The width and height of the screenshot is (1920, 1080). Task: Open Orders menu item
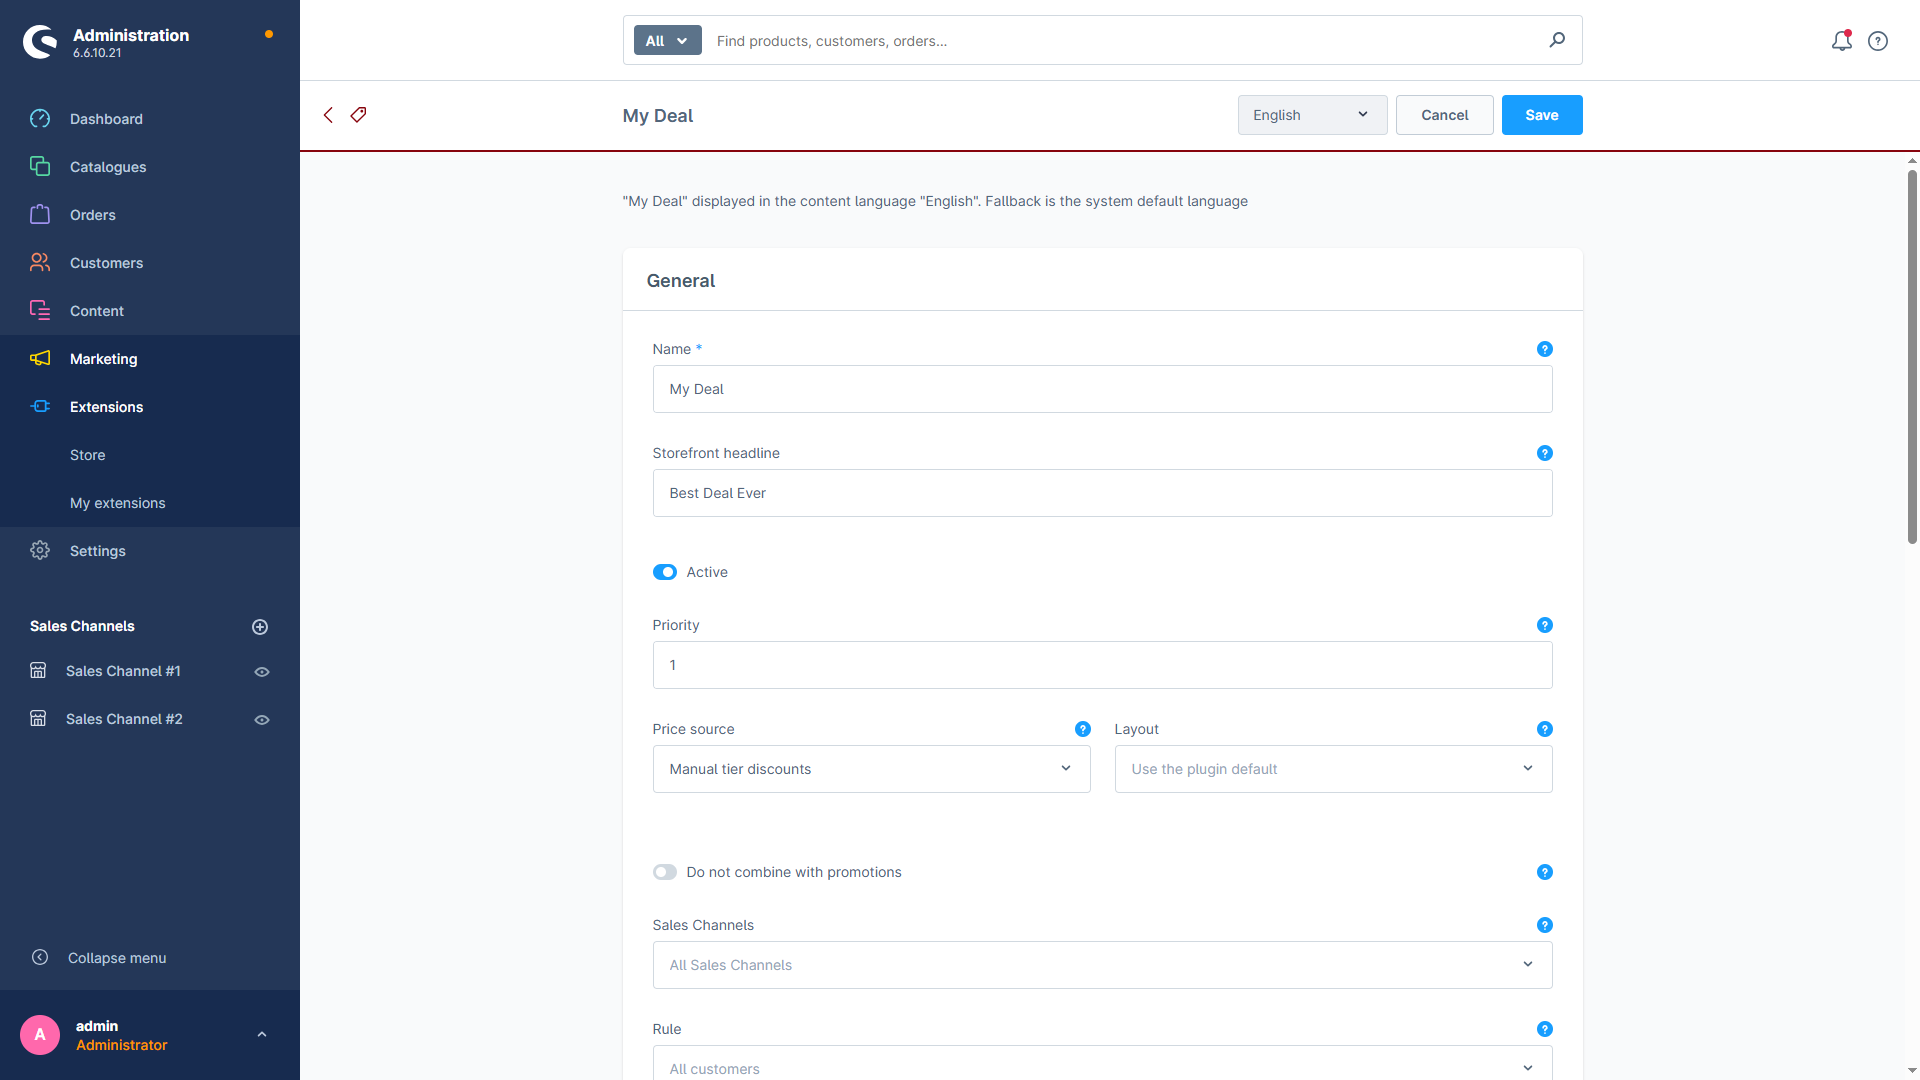click(150, 215)
